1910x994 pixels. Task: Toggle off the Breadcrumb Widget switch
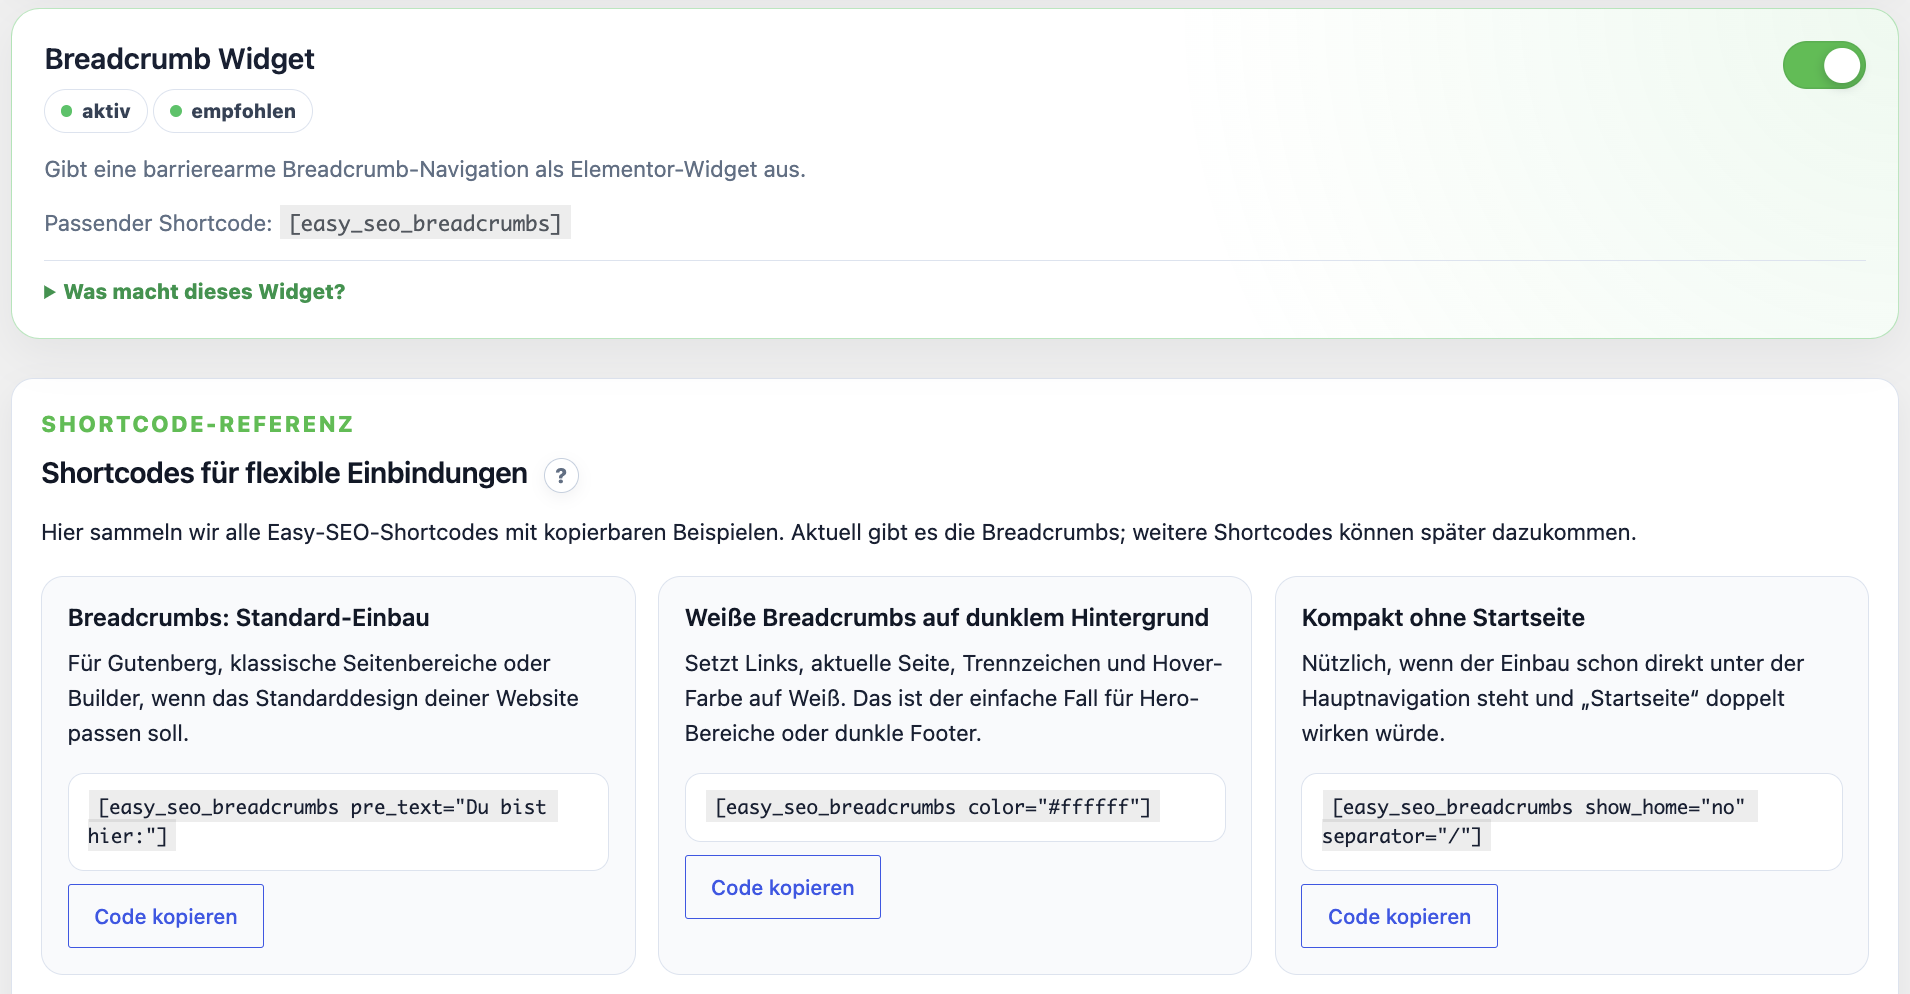[1823, 65]
